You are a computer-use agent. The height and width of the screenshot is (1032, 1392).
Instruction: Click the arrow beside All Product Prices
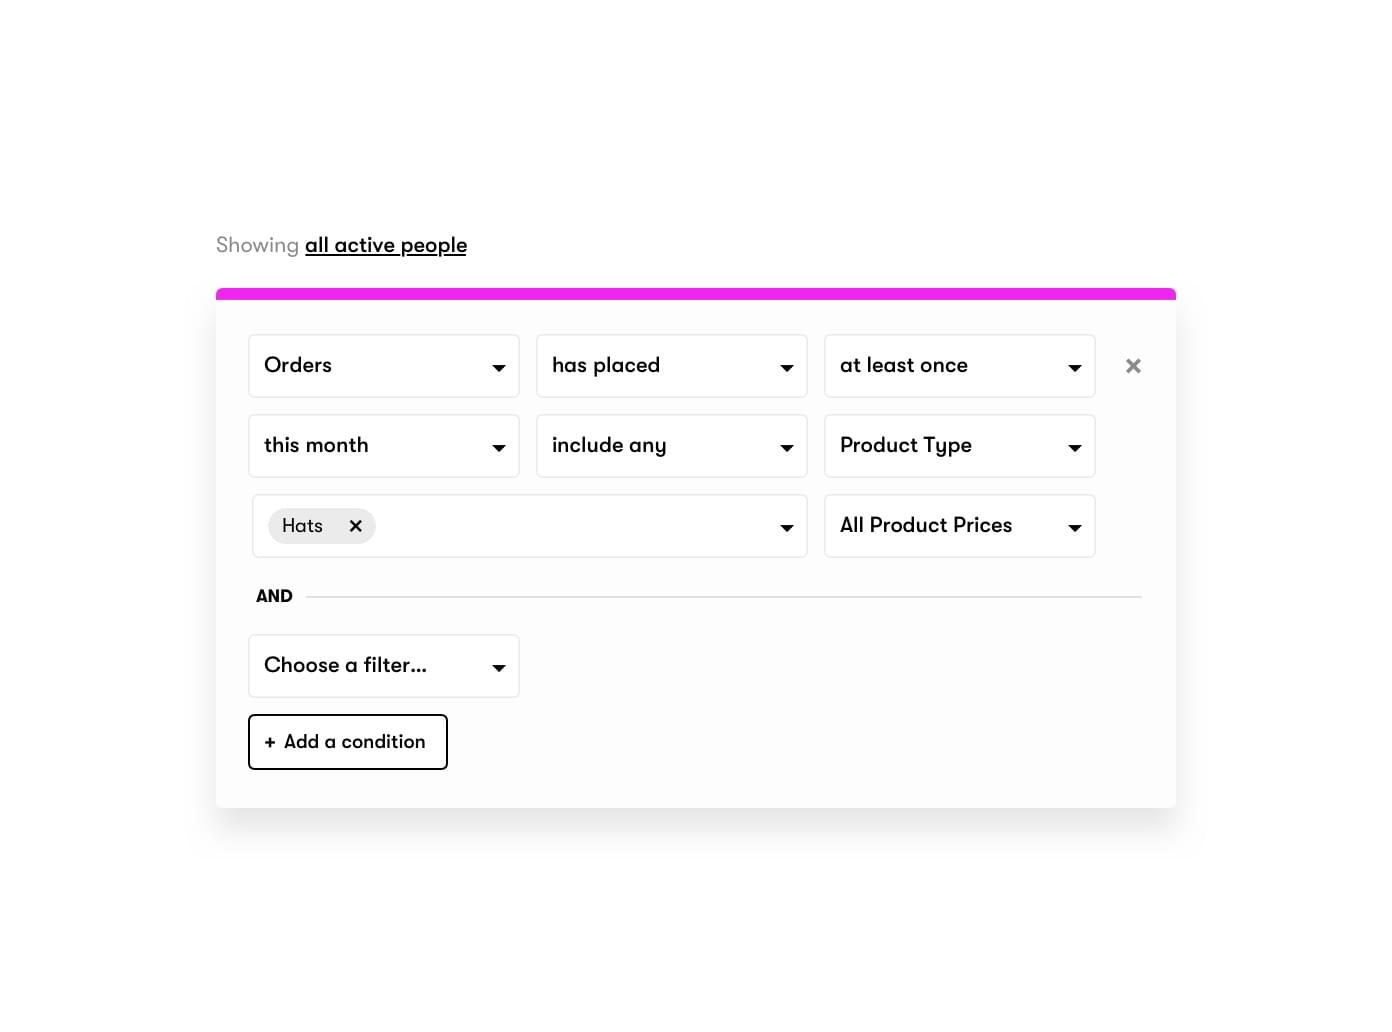point(1075,528)
